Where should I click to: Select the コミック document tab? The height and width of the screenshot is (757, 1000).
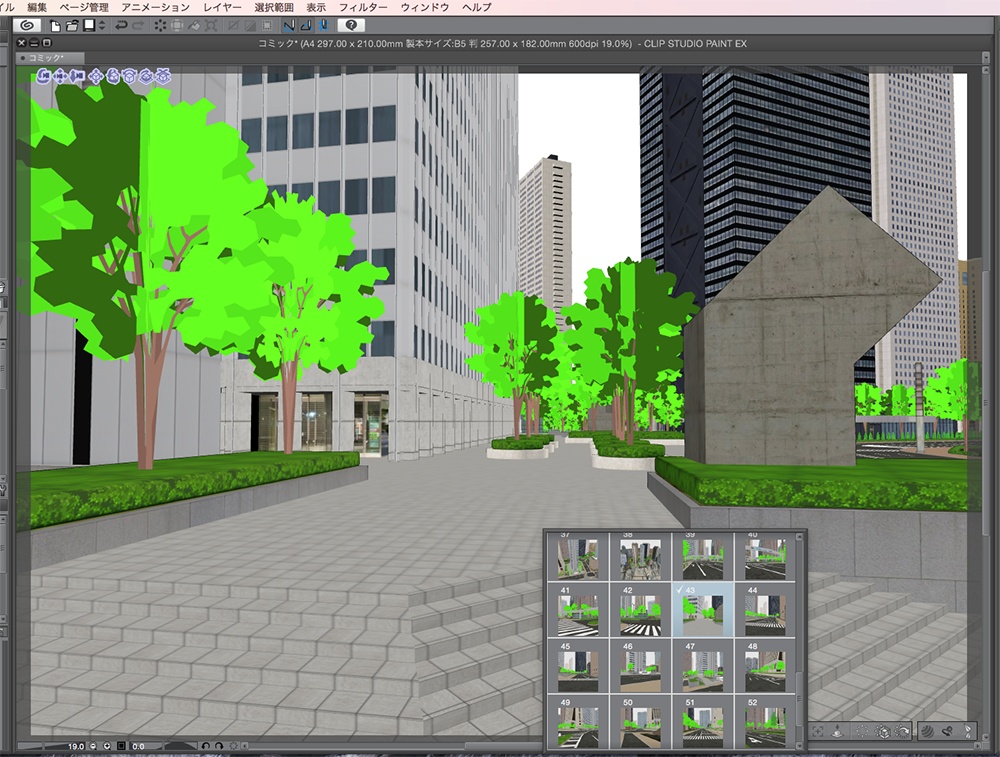coord(45,58)
